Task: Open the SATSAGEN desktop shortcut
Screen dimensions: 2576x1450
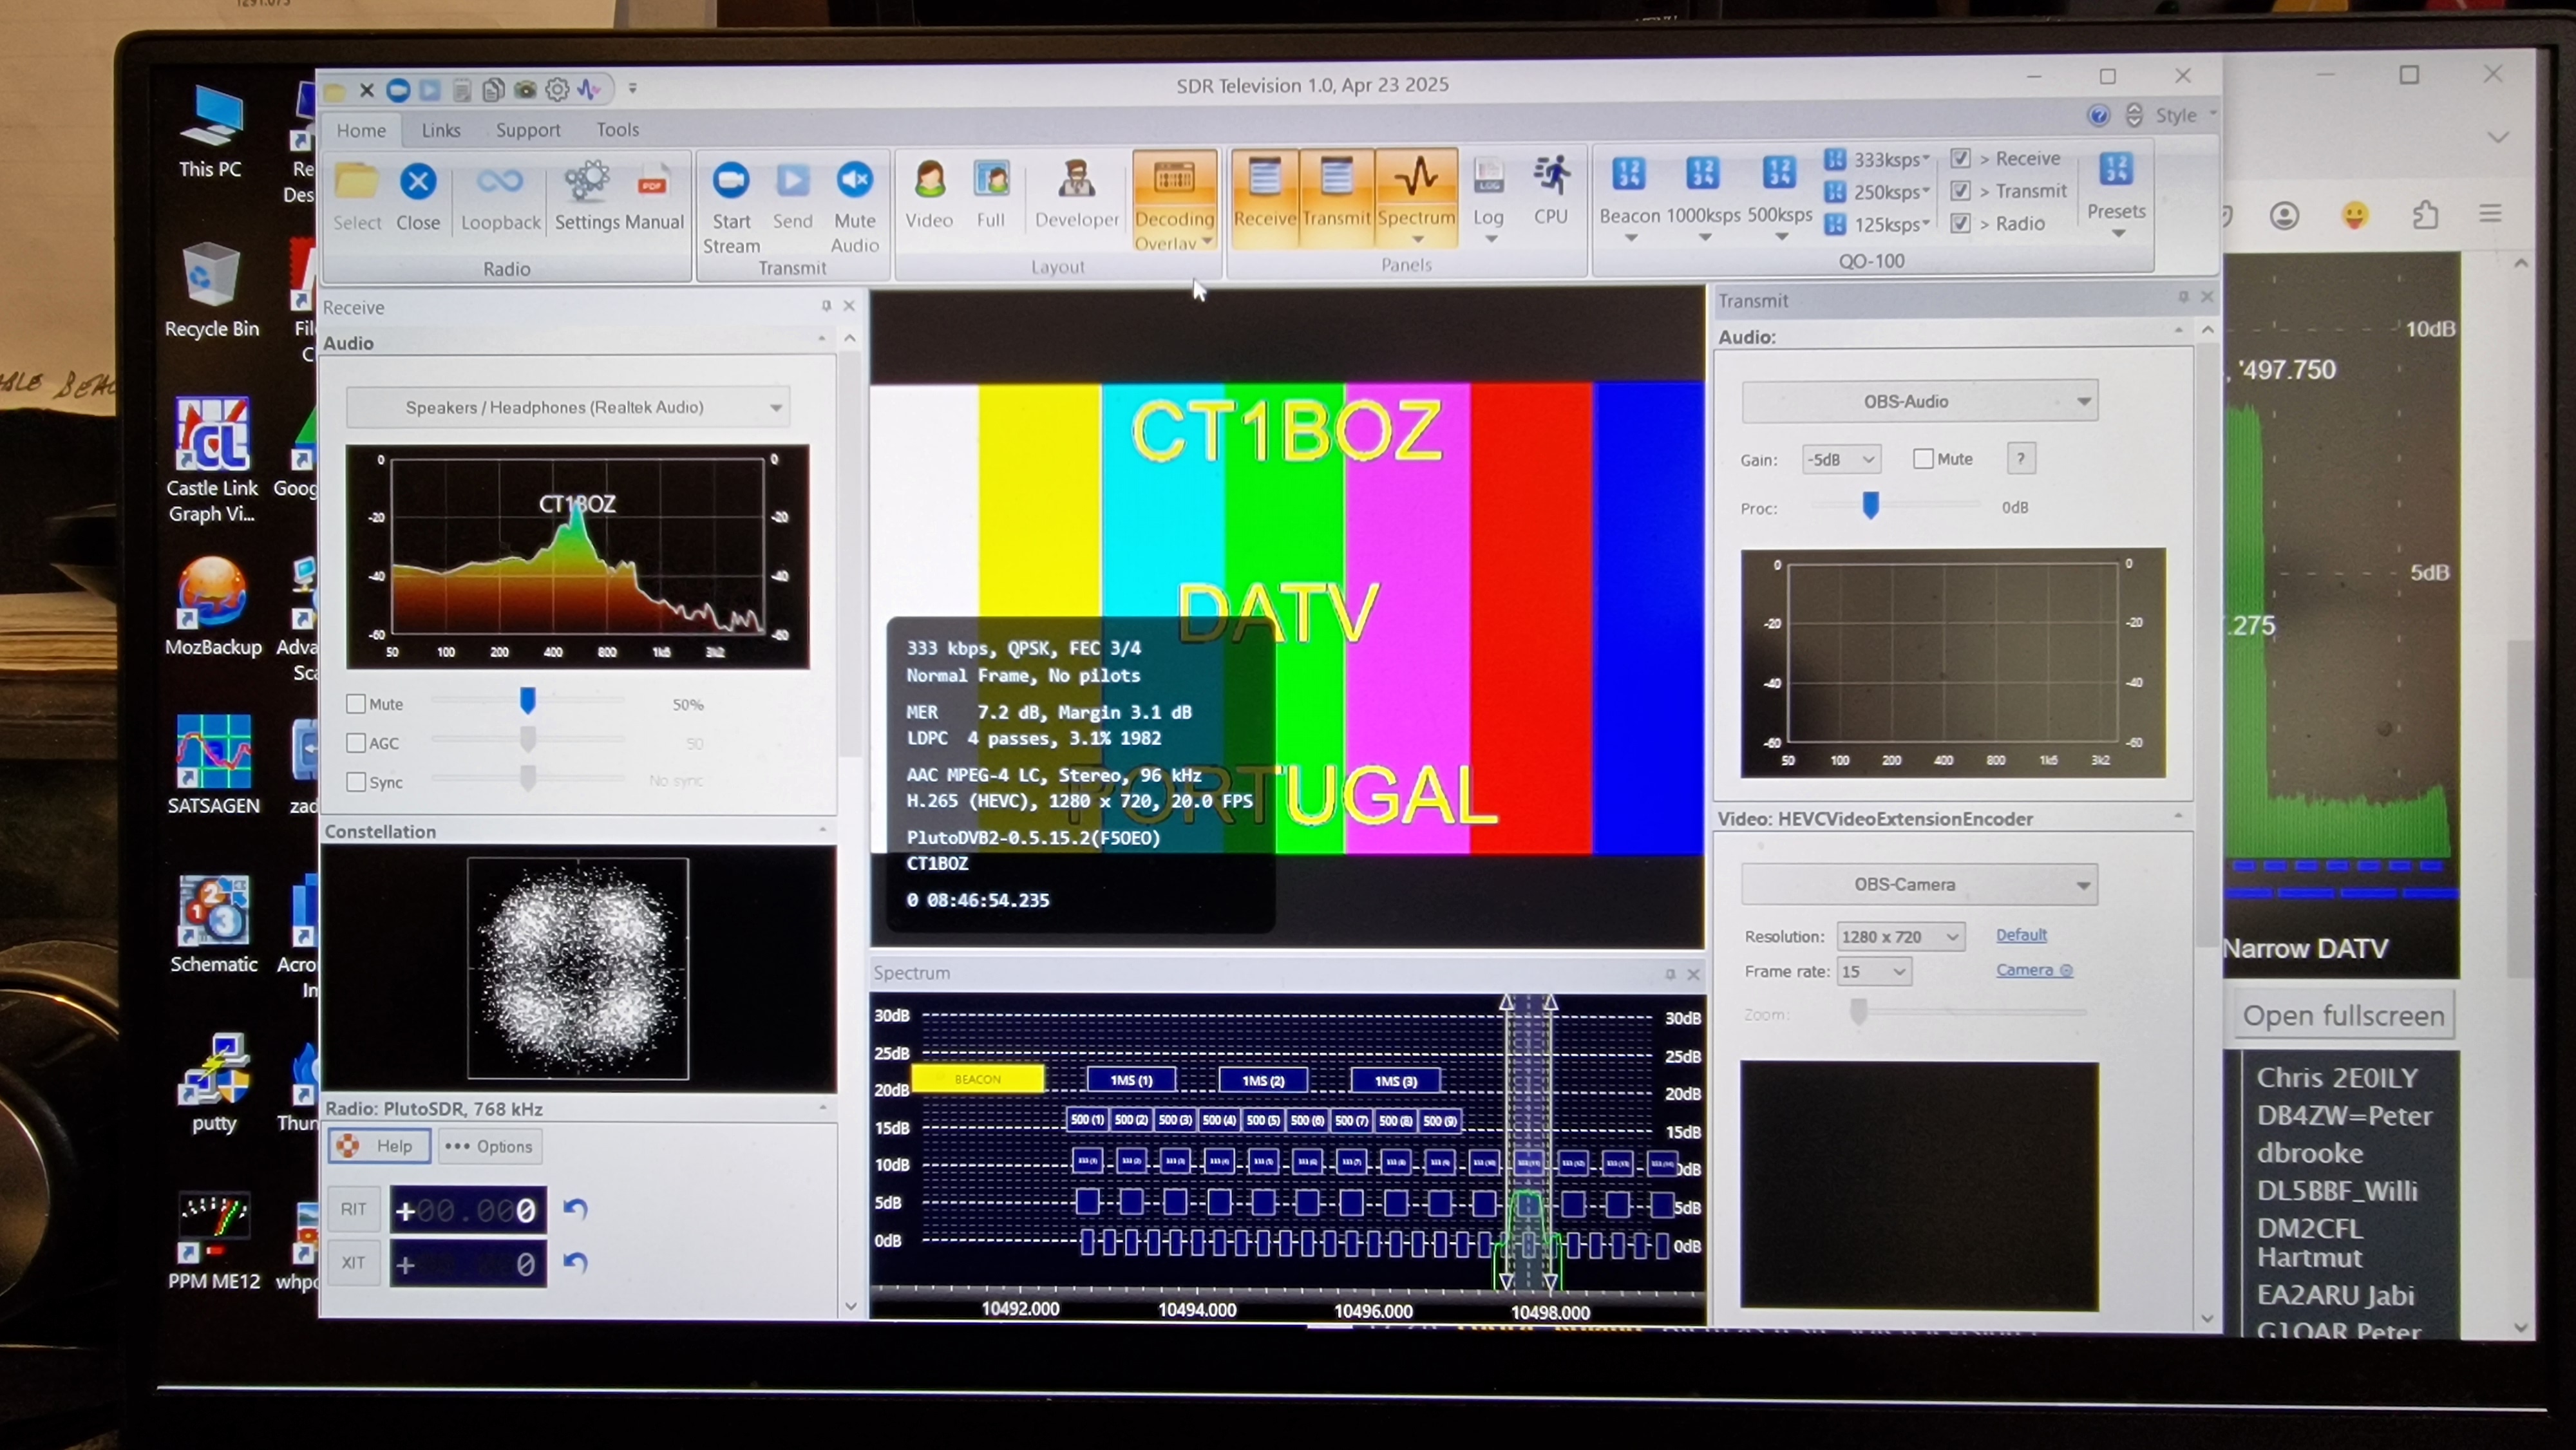Action: point(213,765)
